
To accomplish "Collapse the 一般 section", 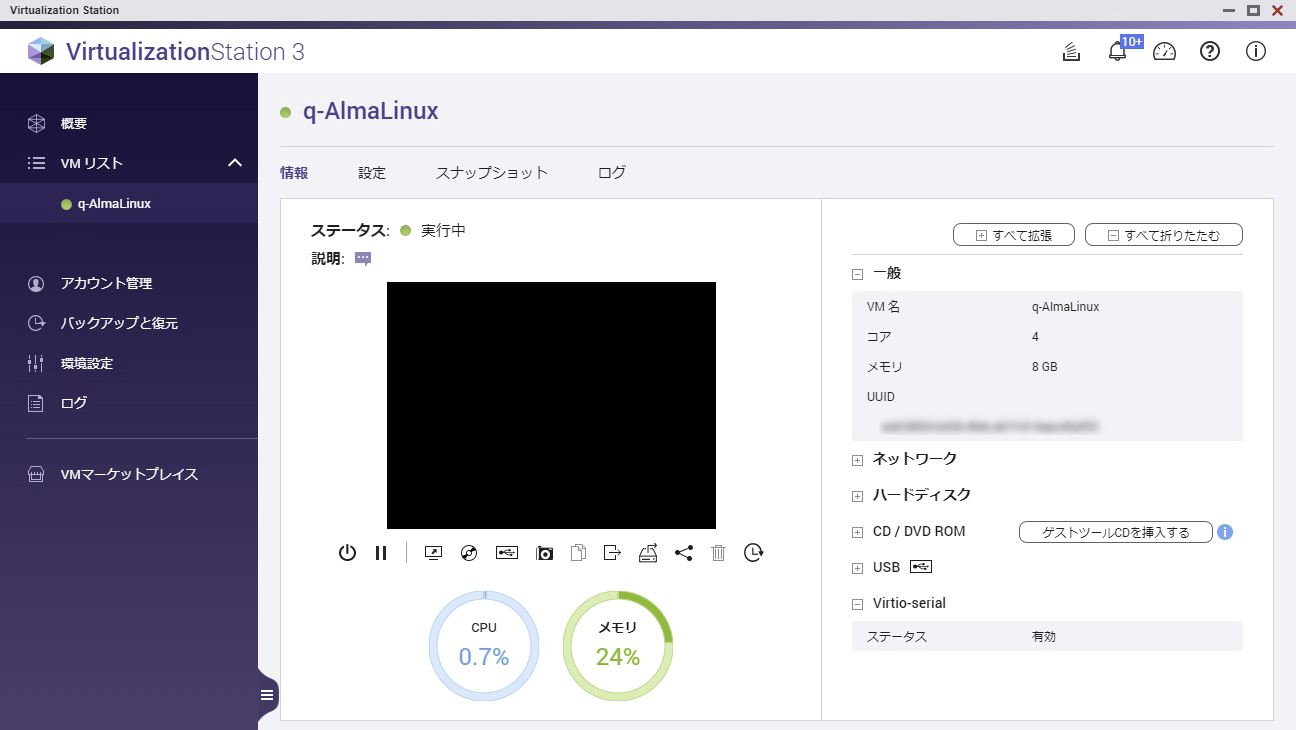I will coord(857,274).
